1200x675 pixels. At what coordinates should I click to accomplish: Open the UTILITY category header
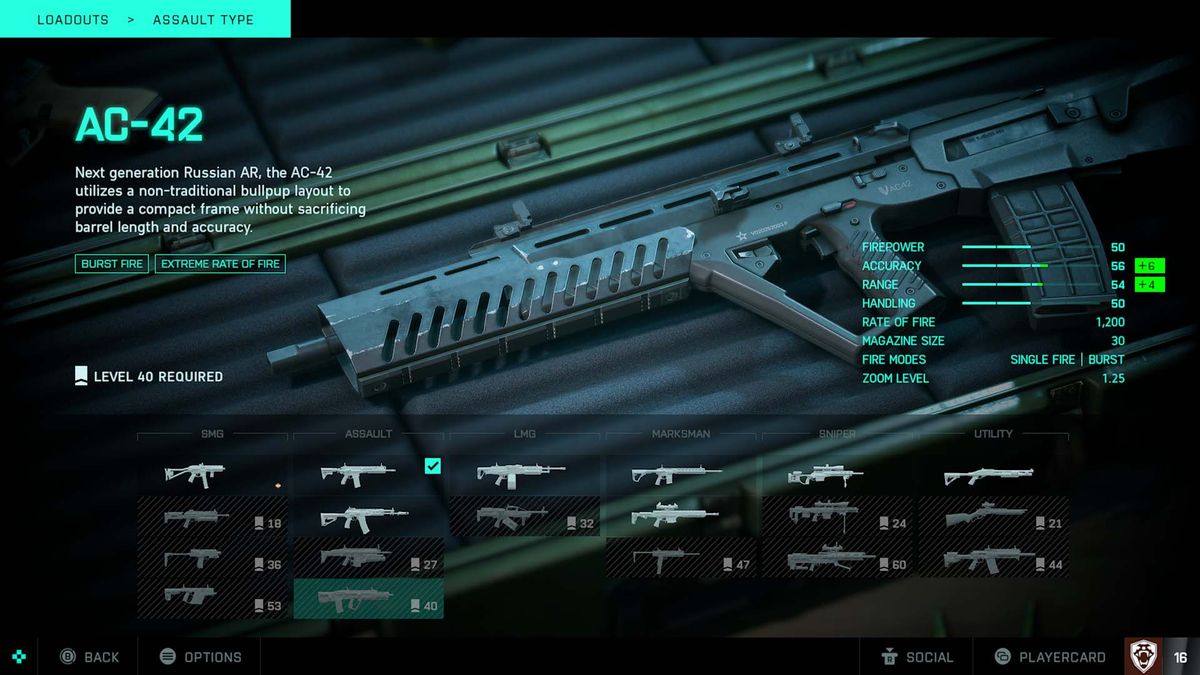coord(993,434)
